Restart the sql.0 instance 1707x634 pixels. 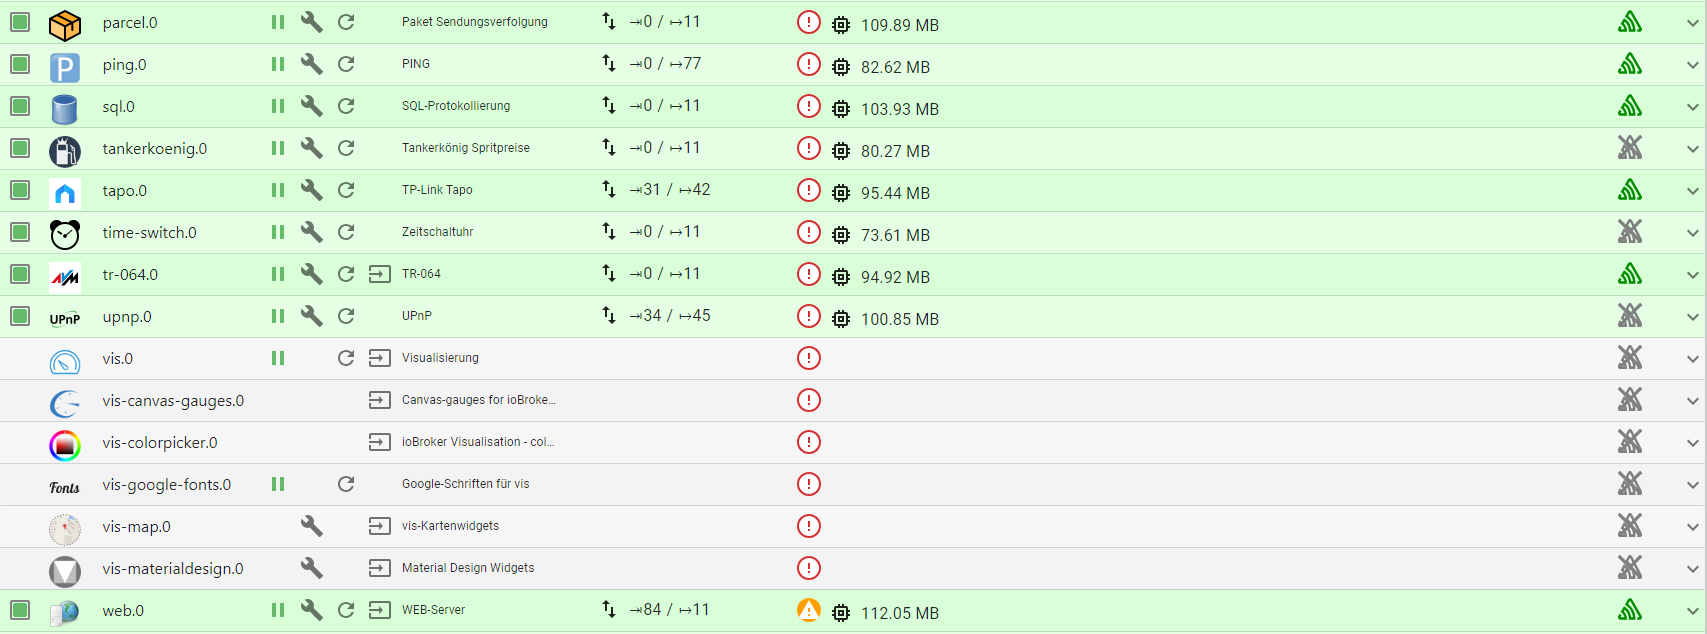pos(346,106)
